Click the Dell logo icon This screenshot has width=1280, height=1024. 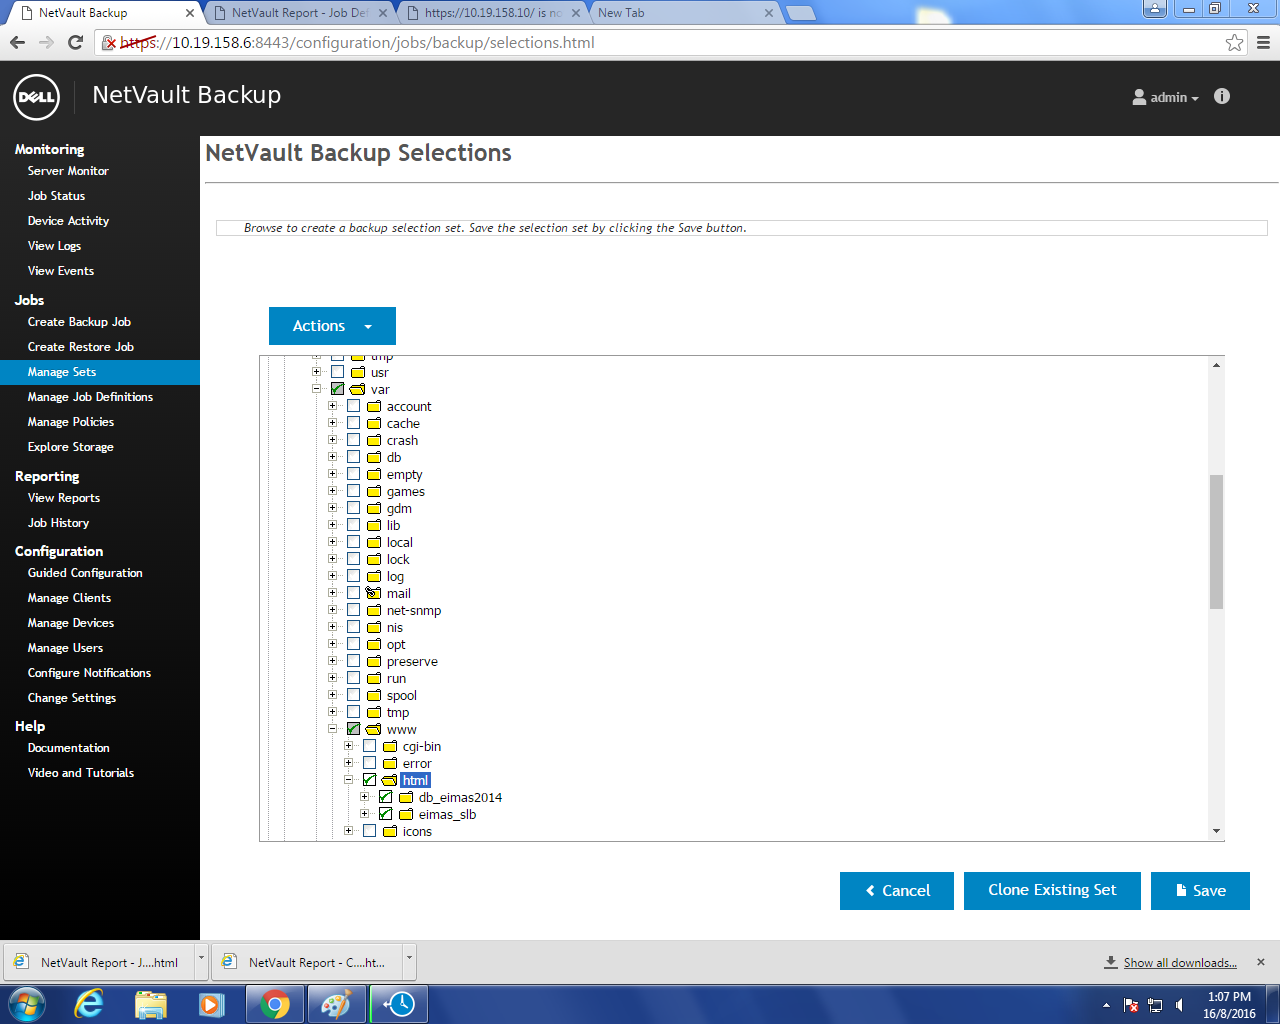pos(37,98)
